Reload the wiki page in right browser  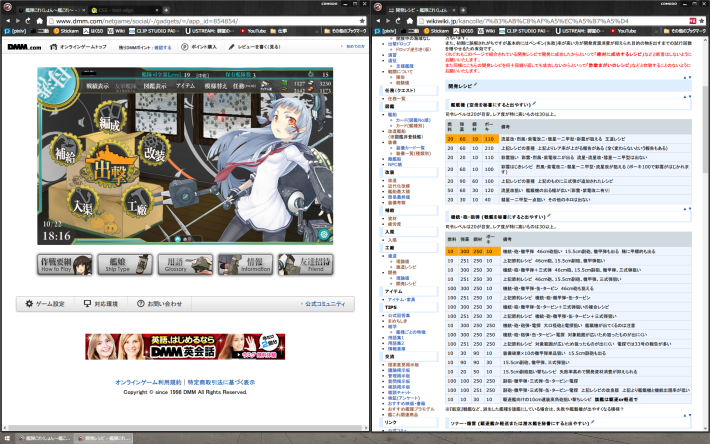tap(398, 21)
